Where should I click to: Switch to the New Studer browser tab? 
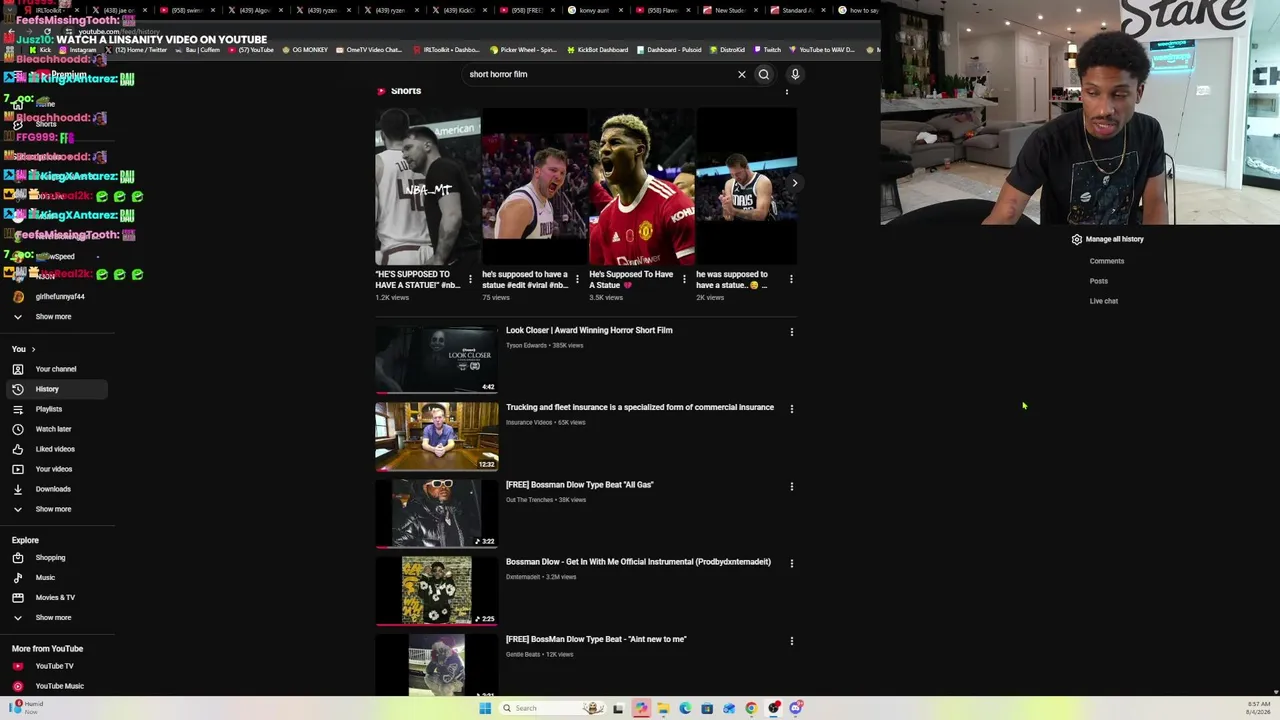pyautogui.click(x=730, y=10)
